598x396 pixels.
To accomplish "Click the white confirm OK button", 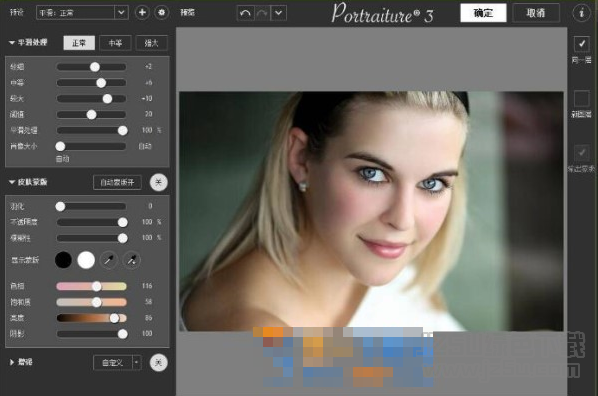I will coord(483,13).
